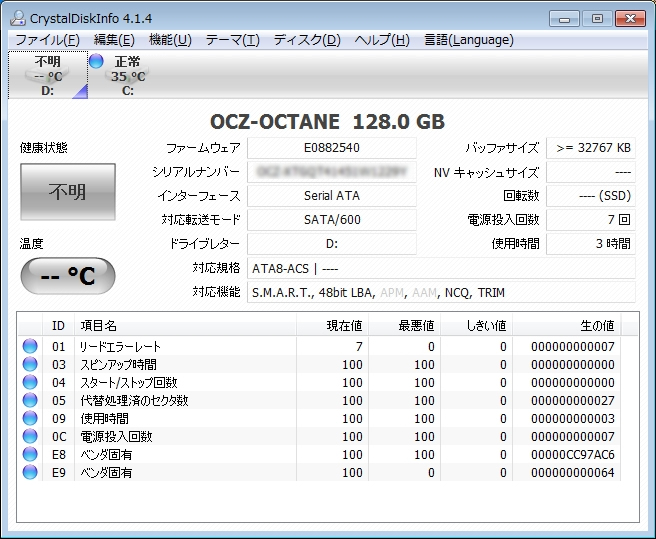The height and width of the screenshot is (539, 656).
Task: Click the status orb for row ID 0C
Action: (30, 436)
